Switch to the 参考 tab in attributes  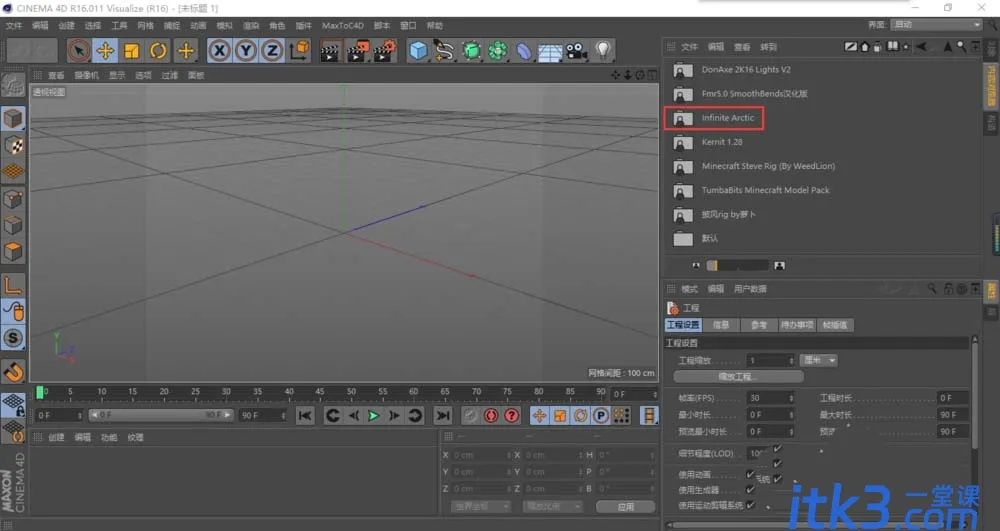point(759,325)
